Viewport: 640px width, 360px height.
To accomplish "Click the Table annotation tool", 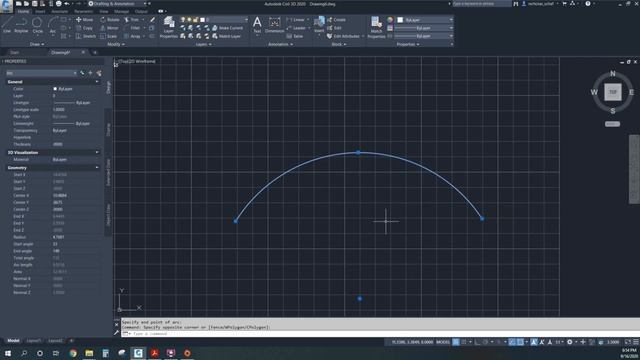I will pos(295,36).
